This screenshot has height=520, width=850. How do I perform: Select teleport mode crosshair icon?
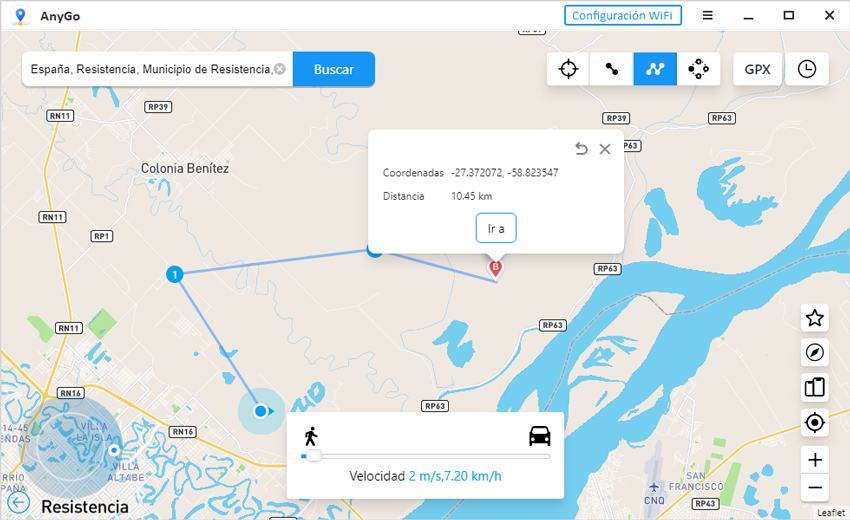point(568,69)
